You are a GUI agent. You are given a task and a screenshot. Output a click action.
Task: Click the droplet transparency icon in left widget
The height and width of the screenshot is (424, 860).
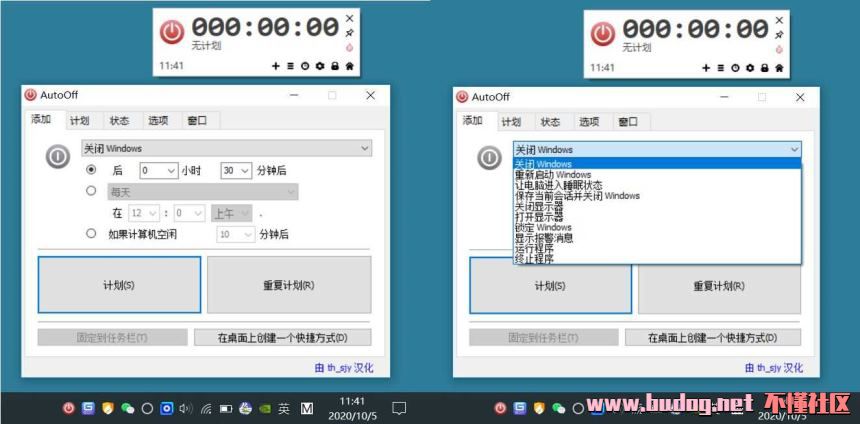(x=349, y=48)
